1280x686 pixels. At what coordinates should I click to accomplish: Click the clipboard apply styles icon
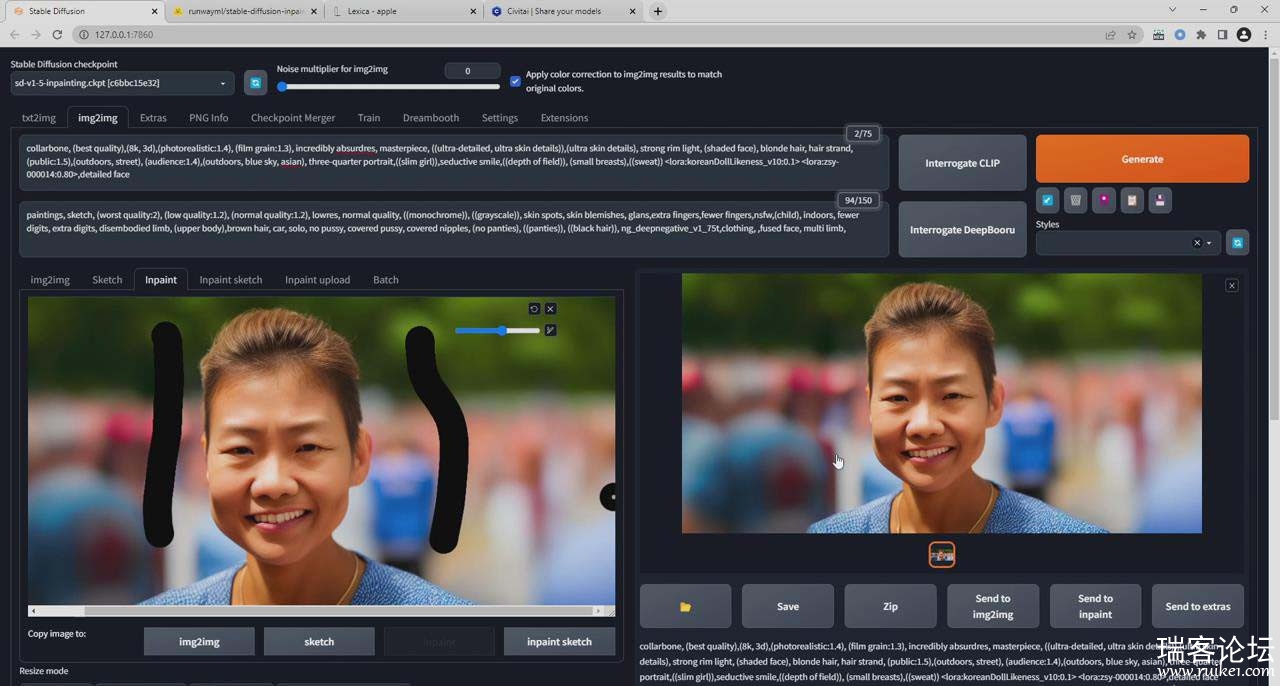[1131, 200]
